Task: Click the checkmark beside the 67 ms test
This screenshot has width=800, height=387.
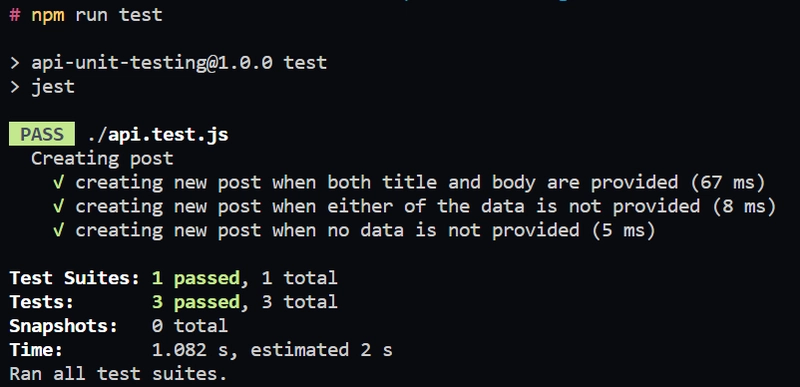Action: coord(59,182)
